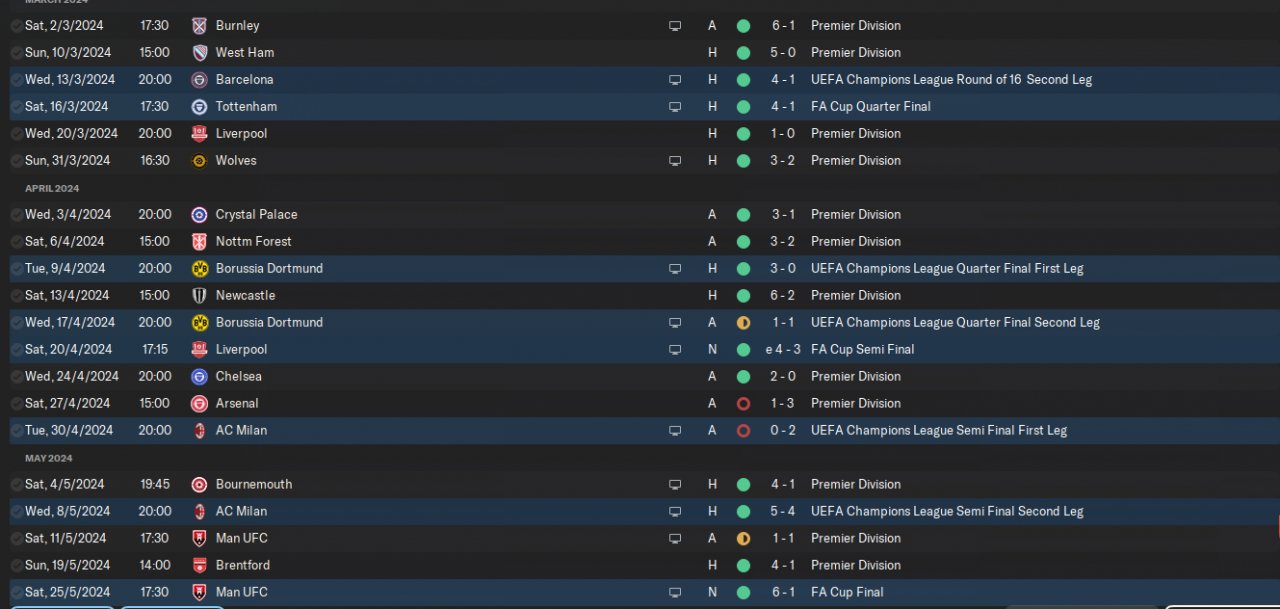Toggle the checkmark beside Wed 13/3/2024 fixture

pos(17,79)
